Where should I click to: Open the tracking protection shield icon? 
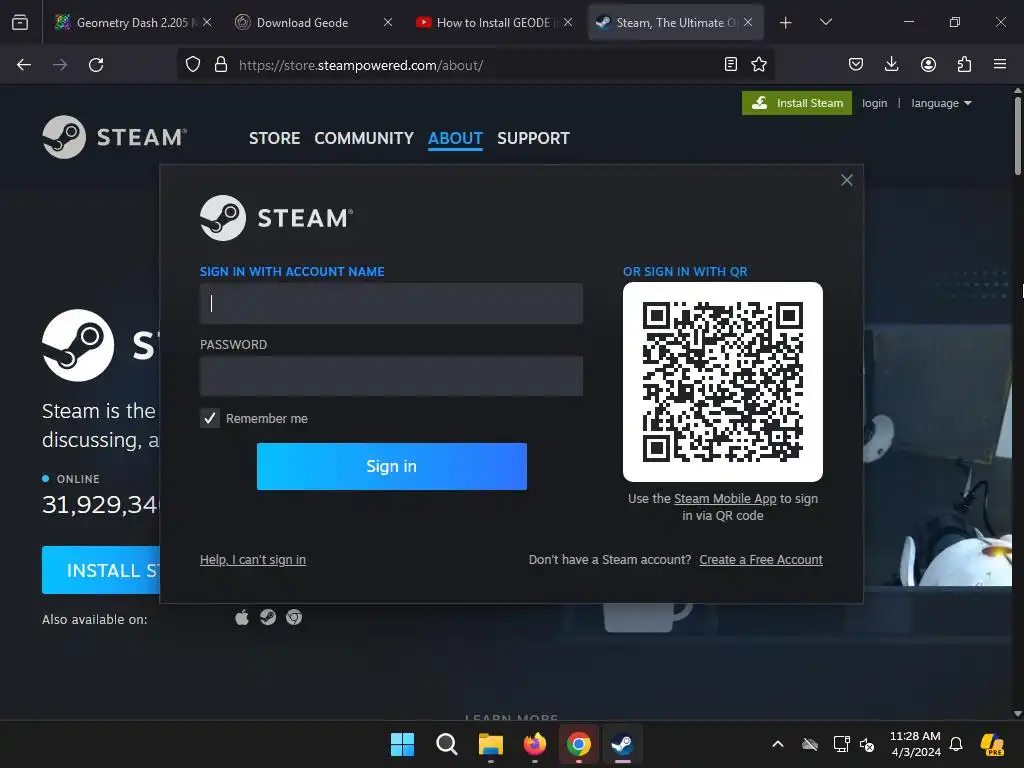193,65
